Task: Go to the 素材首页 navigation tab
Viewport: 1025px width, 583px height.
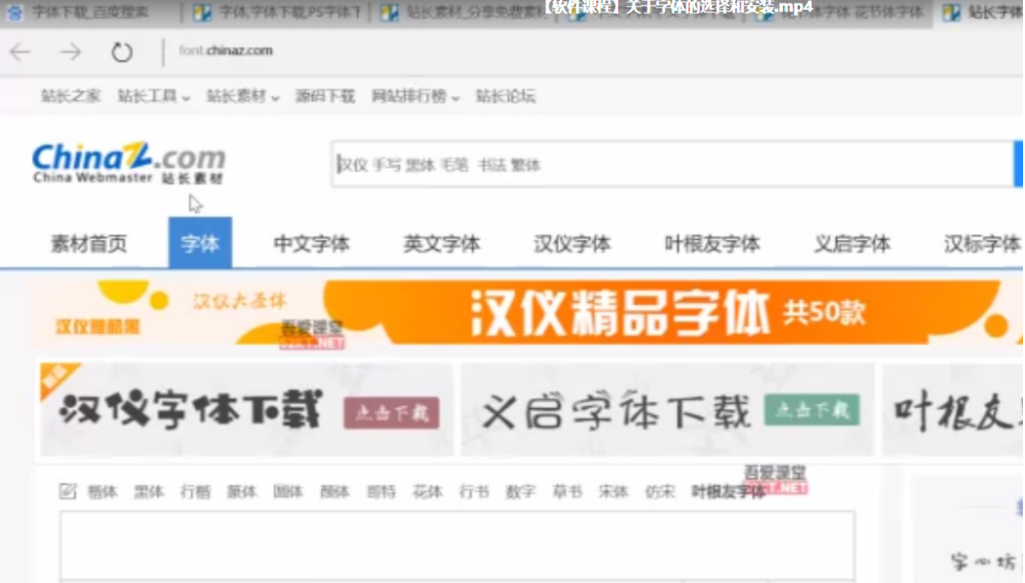Action: (89, 243)
